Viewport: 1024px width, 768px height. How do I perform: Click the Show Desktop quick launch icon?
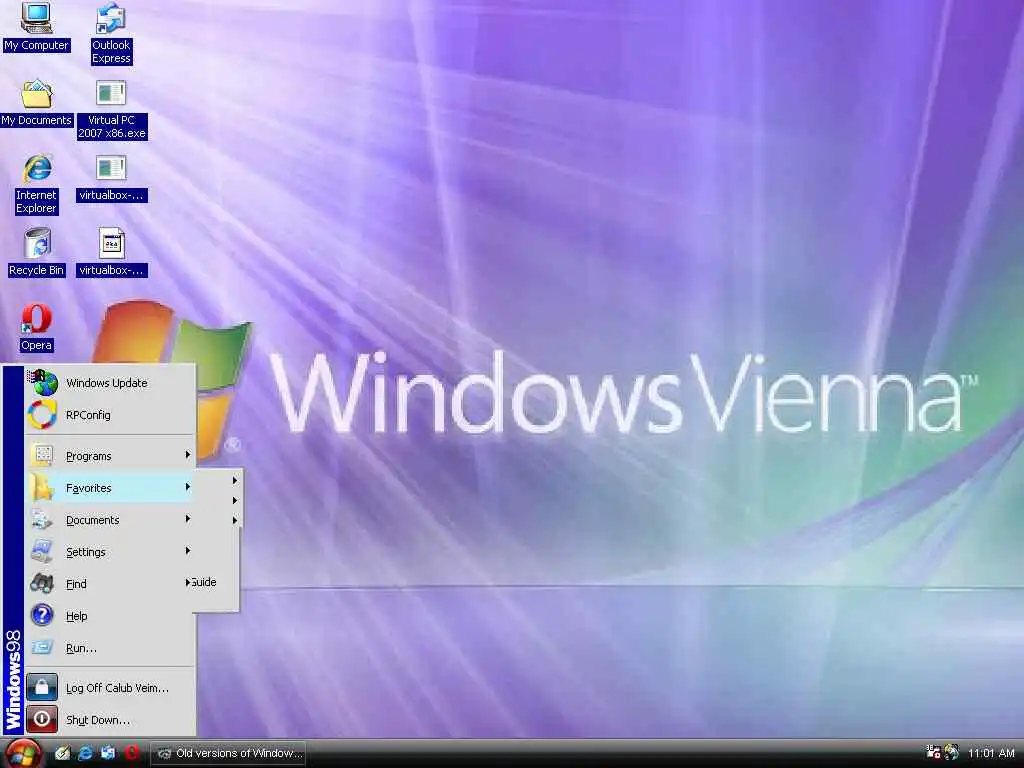coord(63,753)
